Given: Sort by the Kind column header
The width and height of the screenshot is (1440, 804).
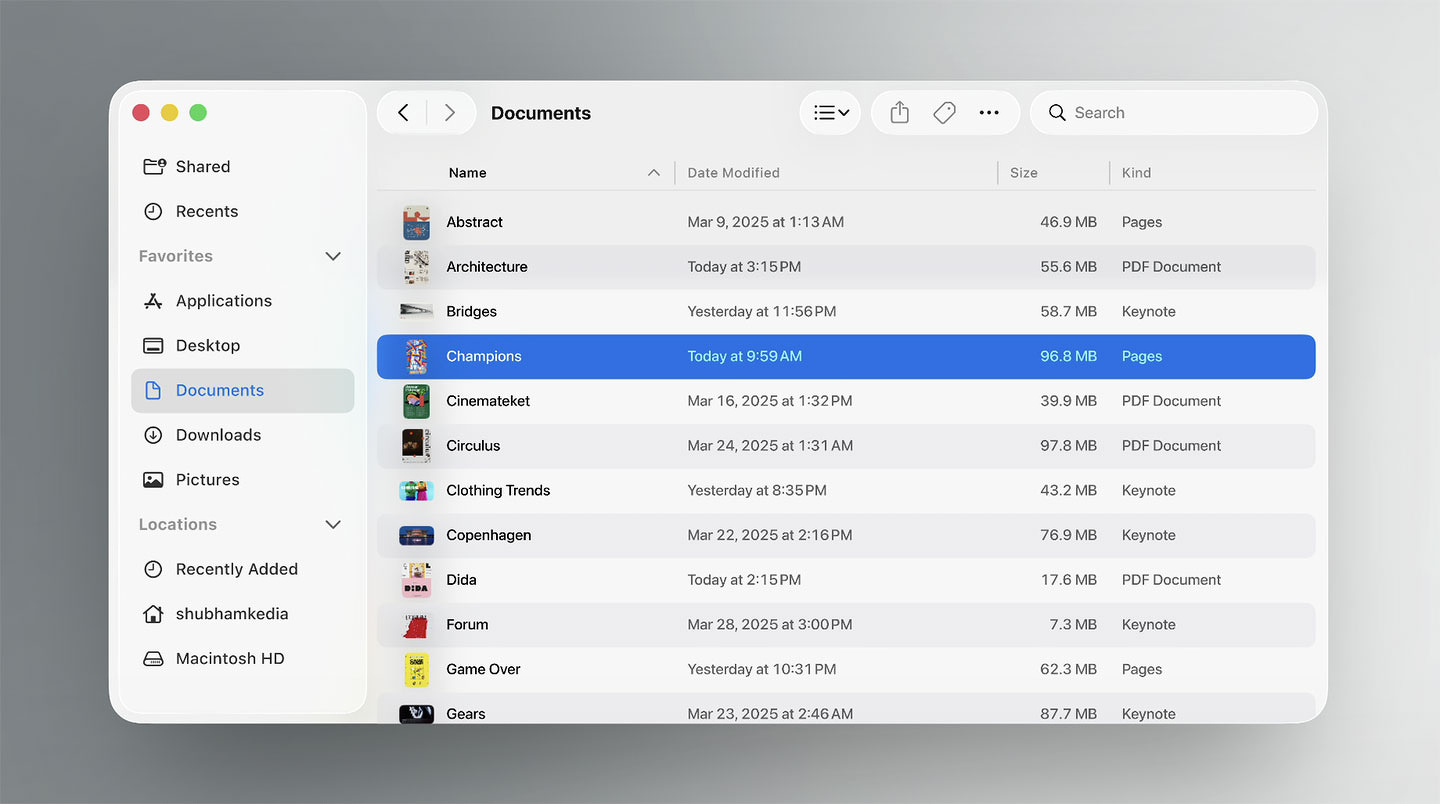Looking at the screenshot, I should pos(1136,173).
